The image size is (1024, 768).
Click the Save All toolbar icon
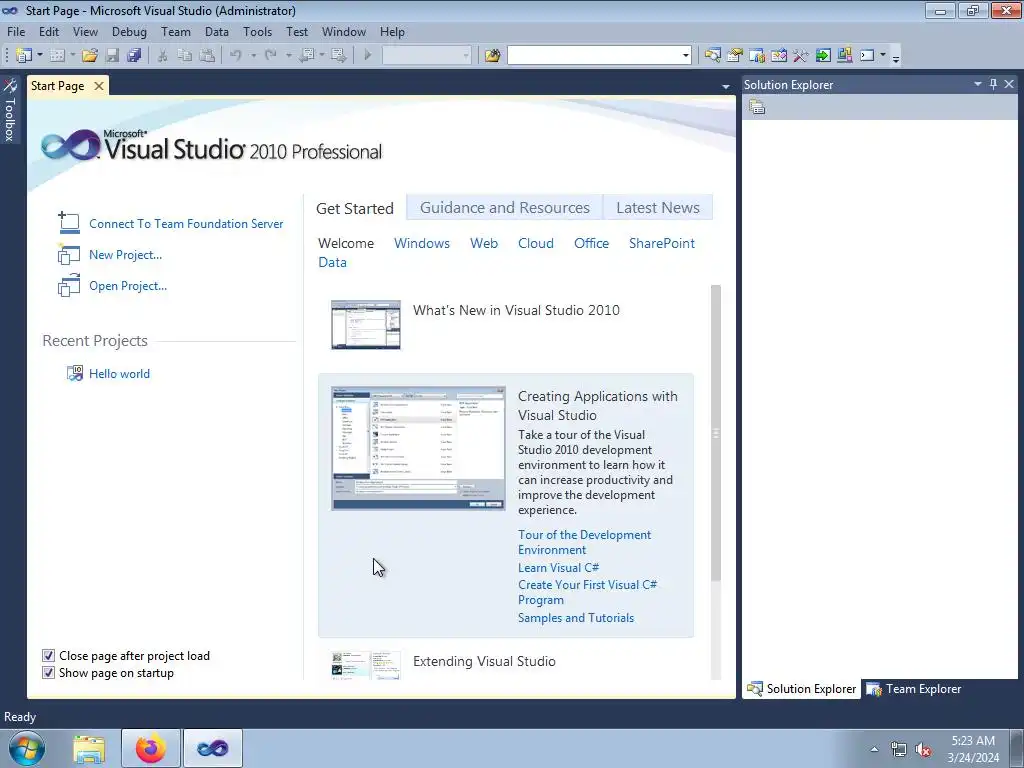click(135, 56)
